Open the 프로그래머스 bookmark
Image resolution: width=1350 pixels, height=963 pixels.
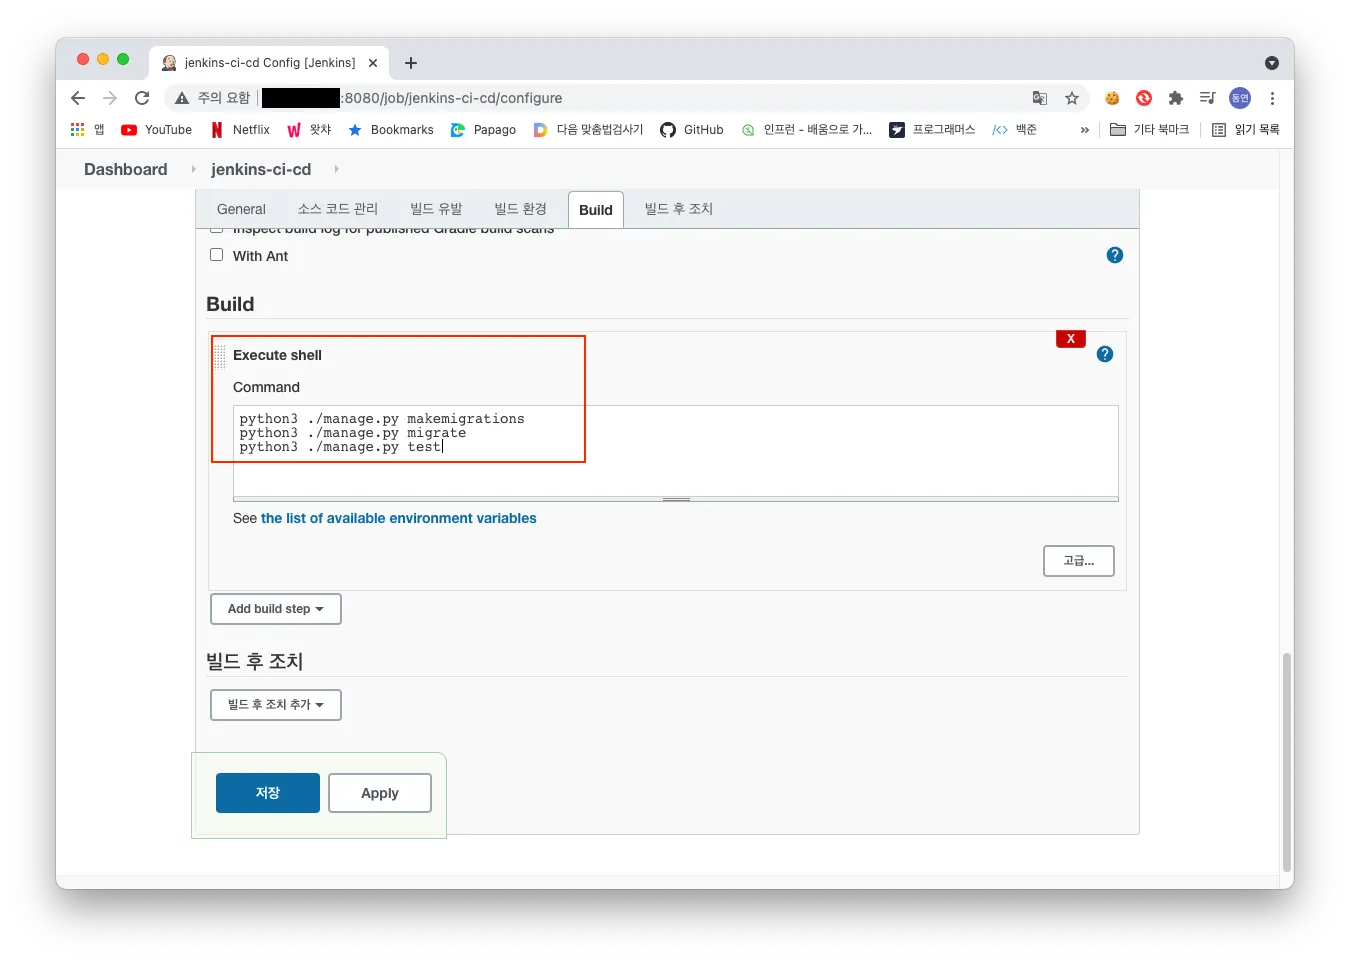click(932, 130)
